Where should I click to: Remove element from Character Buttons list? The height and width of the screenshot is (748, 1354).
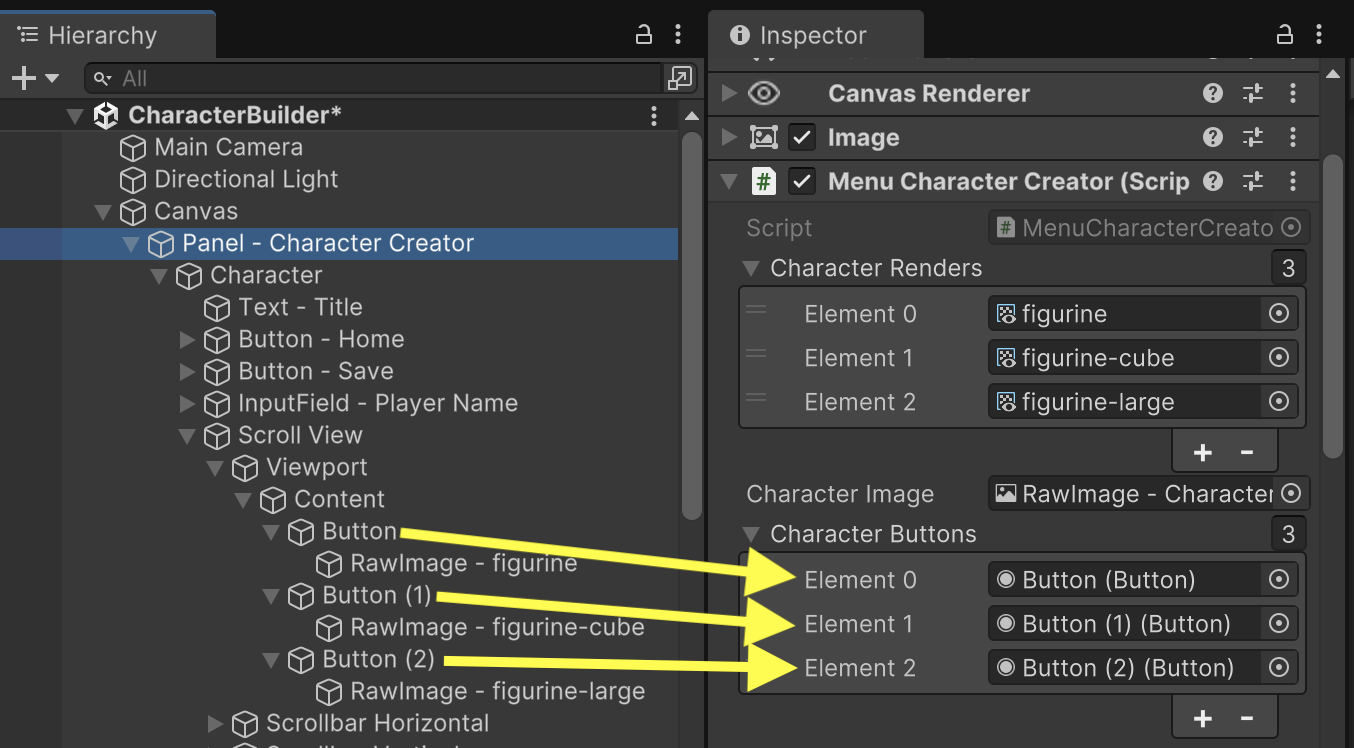point(1247,718)
